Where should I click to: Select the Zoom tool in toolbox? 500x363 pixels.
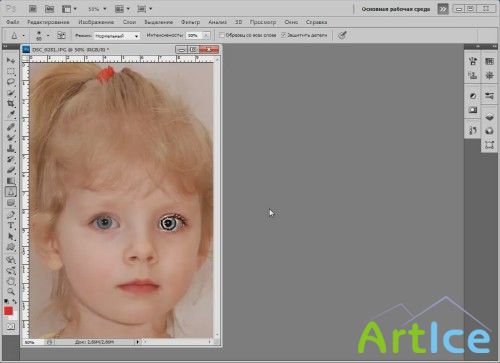point(11,292)
